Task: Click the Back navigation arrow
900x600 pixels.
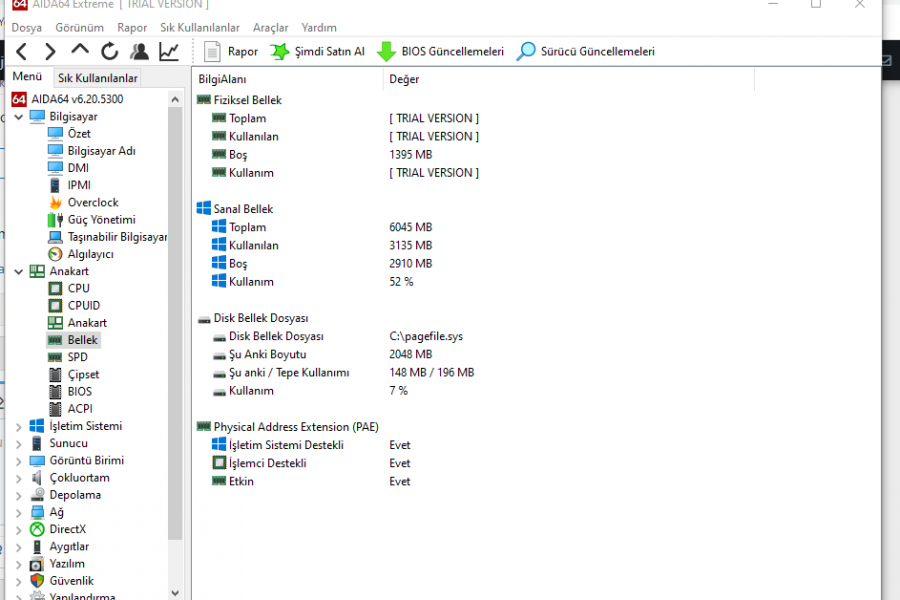Action: coord(22,52)
